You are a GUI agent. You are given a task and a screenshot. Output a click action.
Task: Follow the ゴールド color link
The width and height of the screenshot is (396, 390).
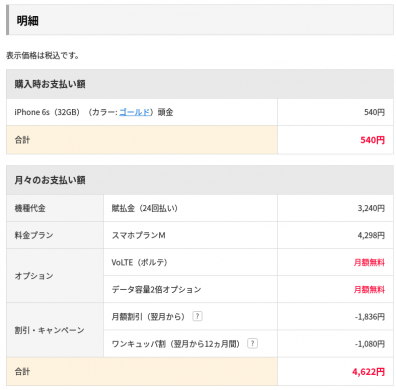pyautogui.click(x=134, y=112)
